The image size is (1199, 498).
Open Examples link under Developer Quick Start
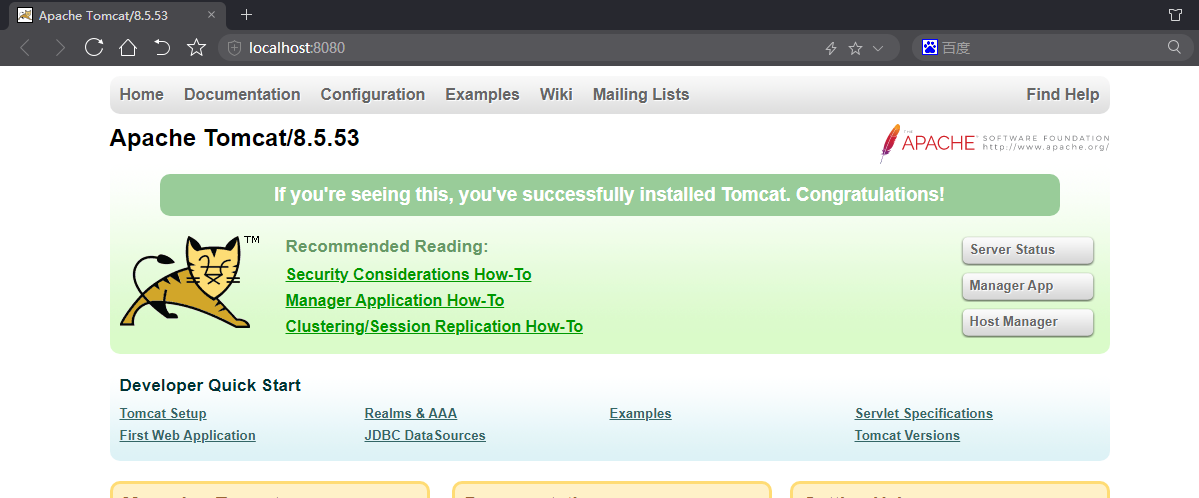641,414
